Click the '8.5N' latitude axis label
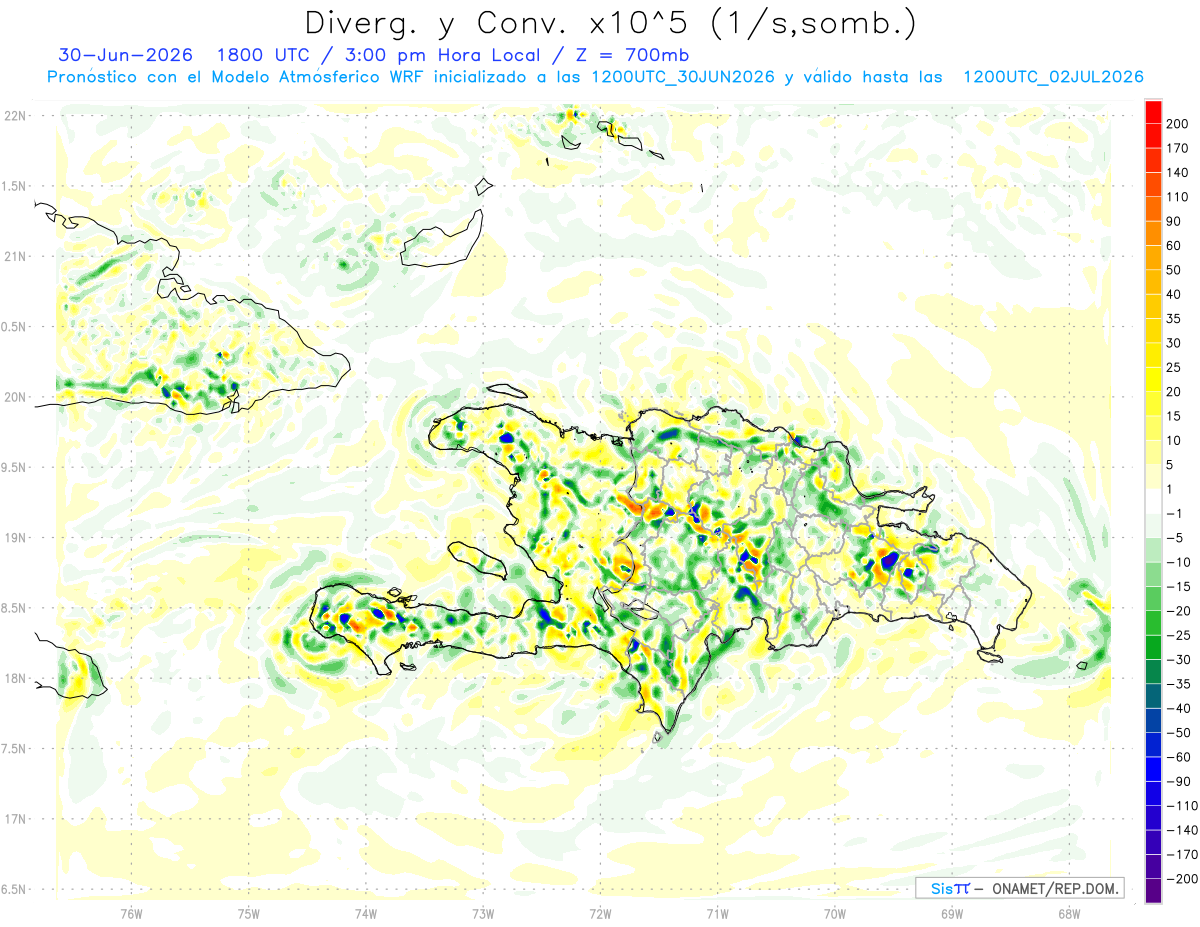Image resolution: width=1200 pixels, height=927 pixels. (x=15, y=608)
